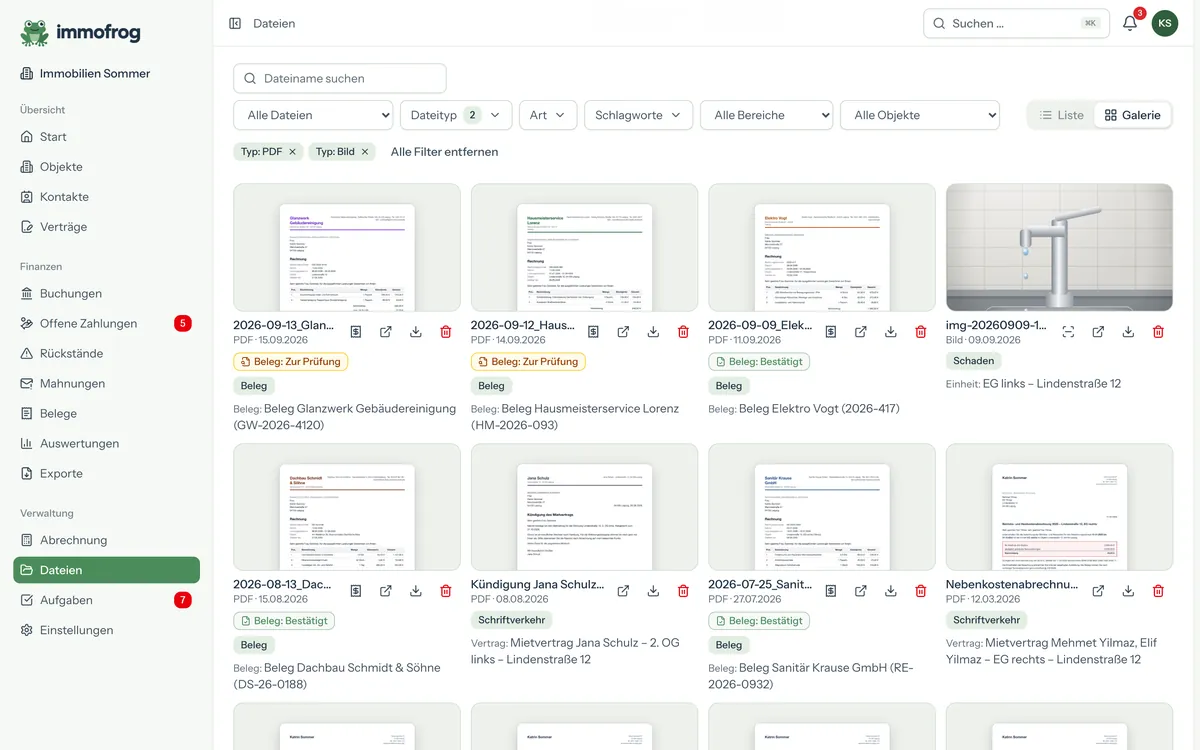This screenshot has width=1200, height=750.
Task: Open the Schlagworte filter dropdown
Action: click(639, 115)
